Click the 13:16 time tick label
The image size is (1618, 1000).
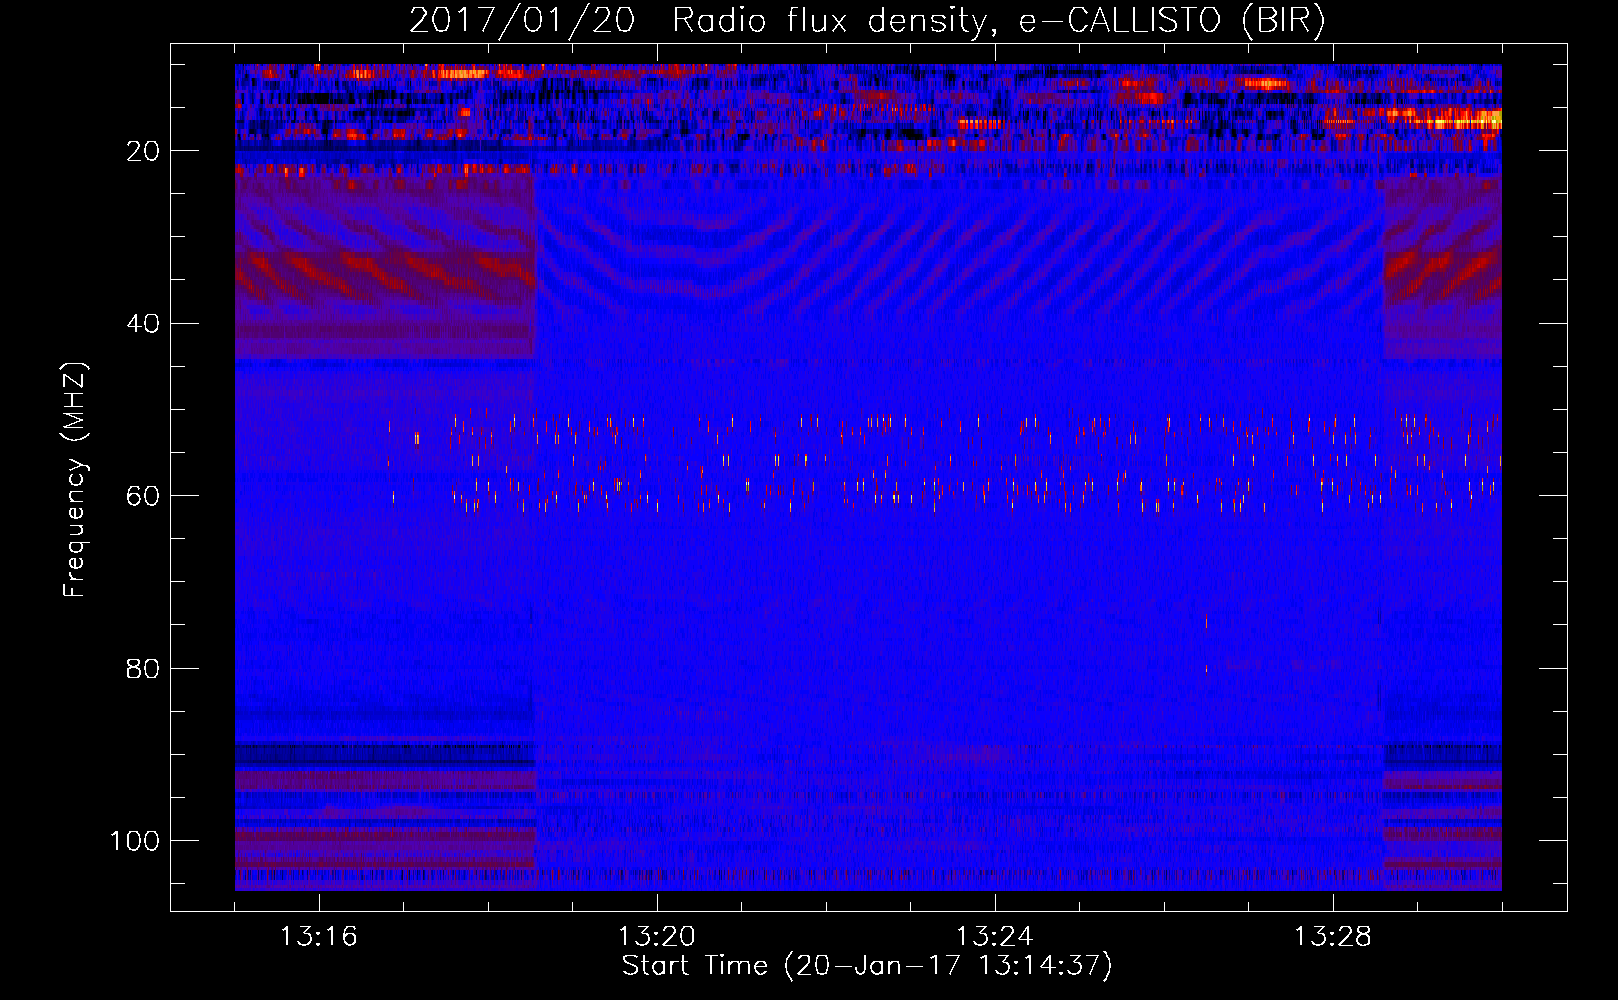click(318, 937)
